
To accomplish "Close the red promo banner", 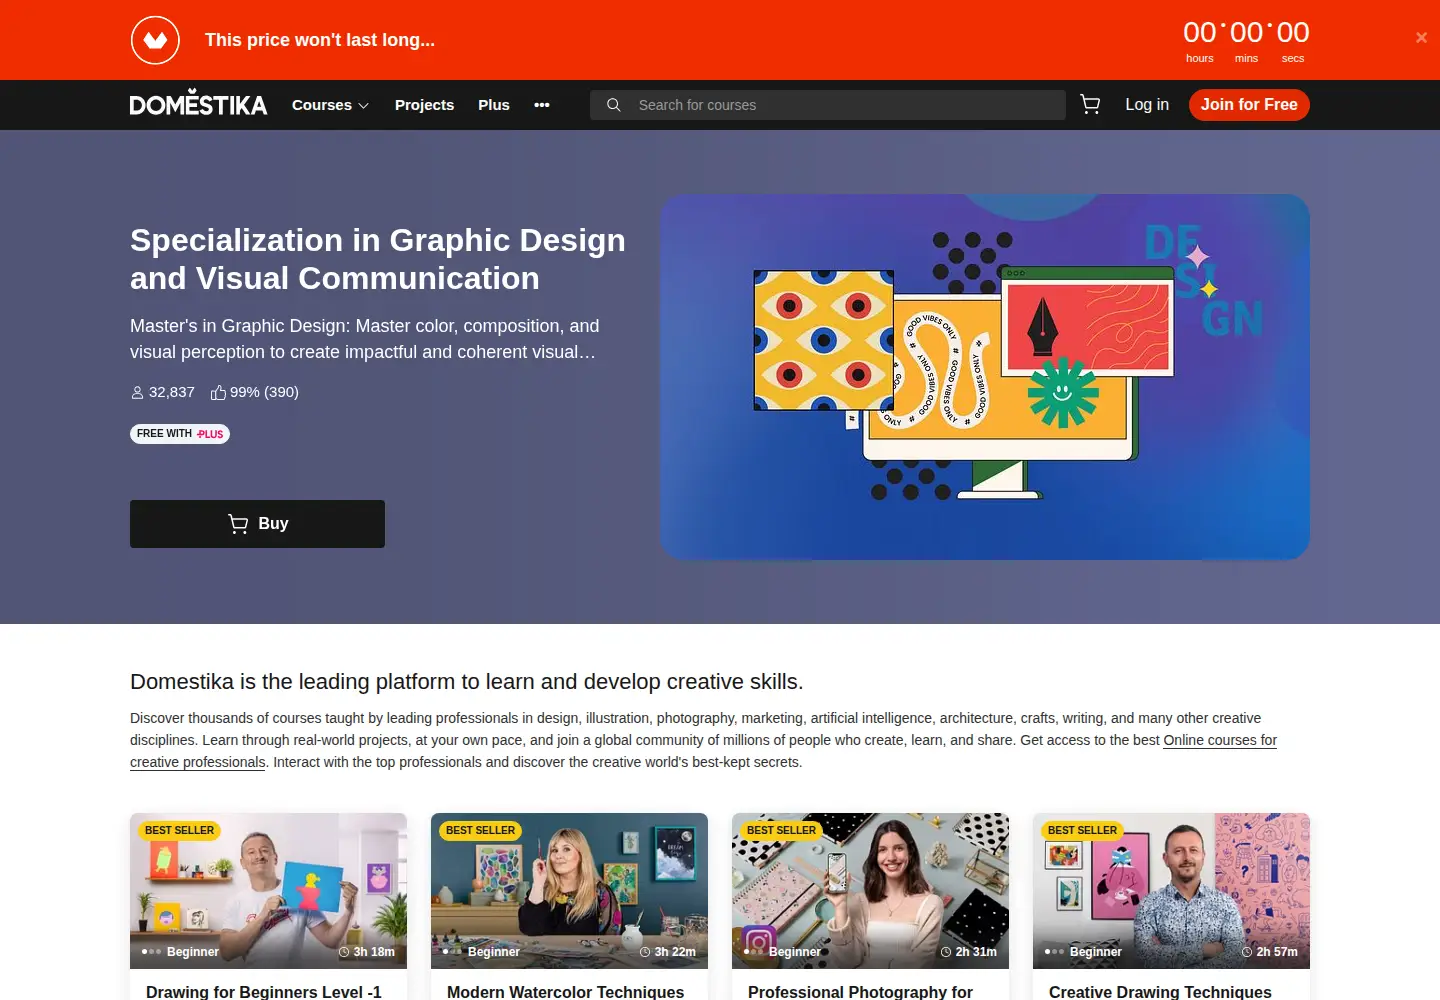I will pos(1421,38).
